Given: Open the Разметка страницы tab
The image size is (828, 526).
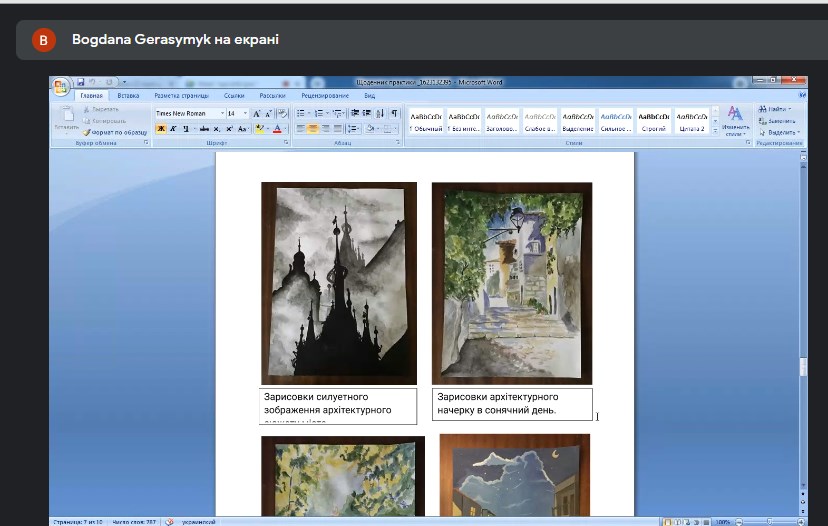Looking at the screenshot, I should [182, 96].
